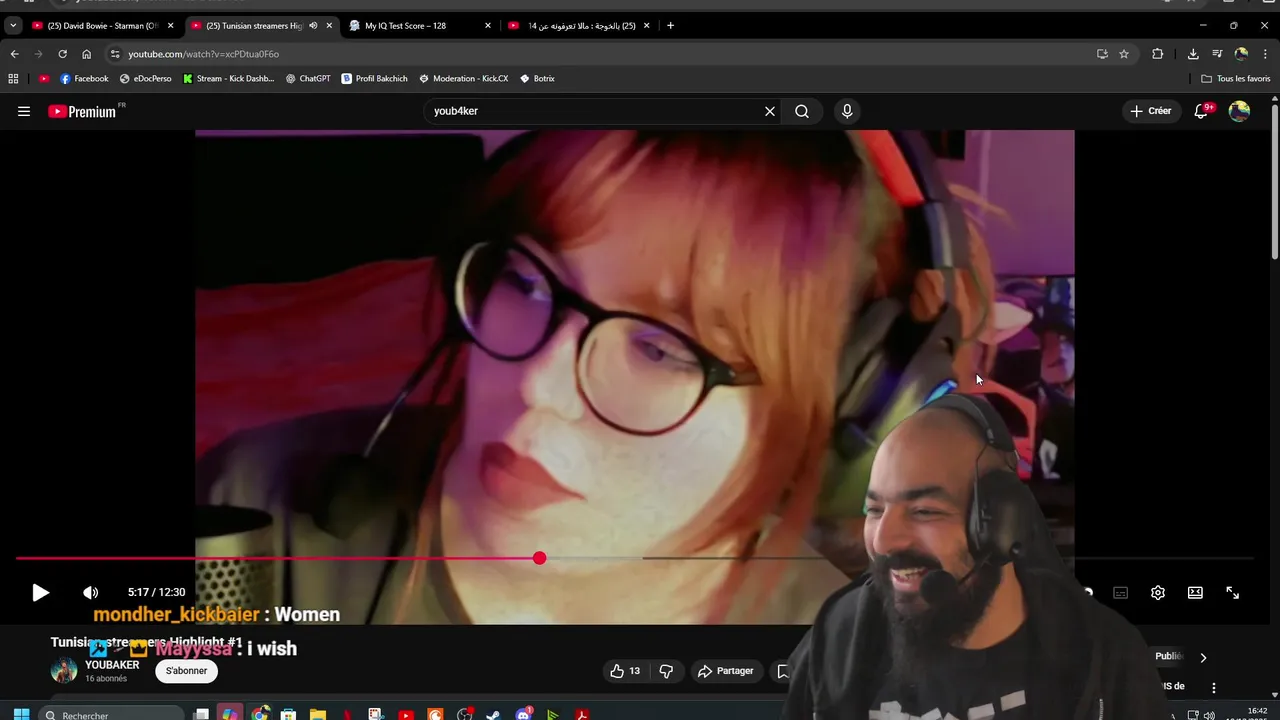Switch to David Bowie Starman tab
The height and width of the screenshot is (720, 1280).
pos(102,26)
